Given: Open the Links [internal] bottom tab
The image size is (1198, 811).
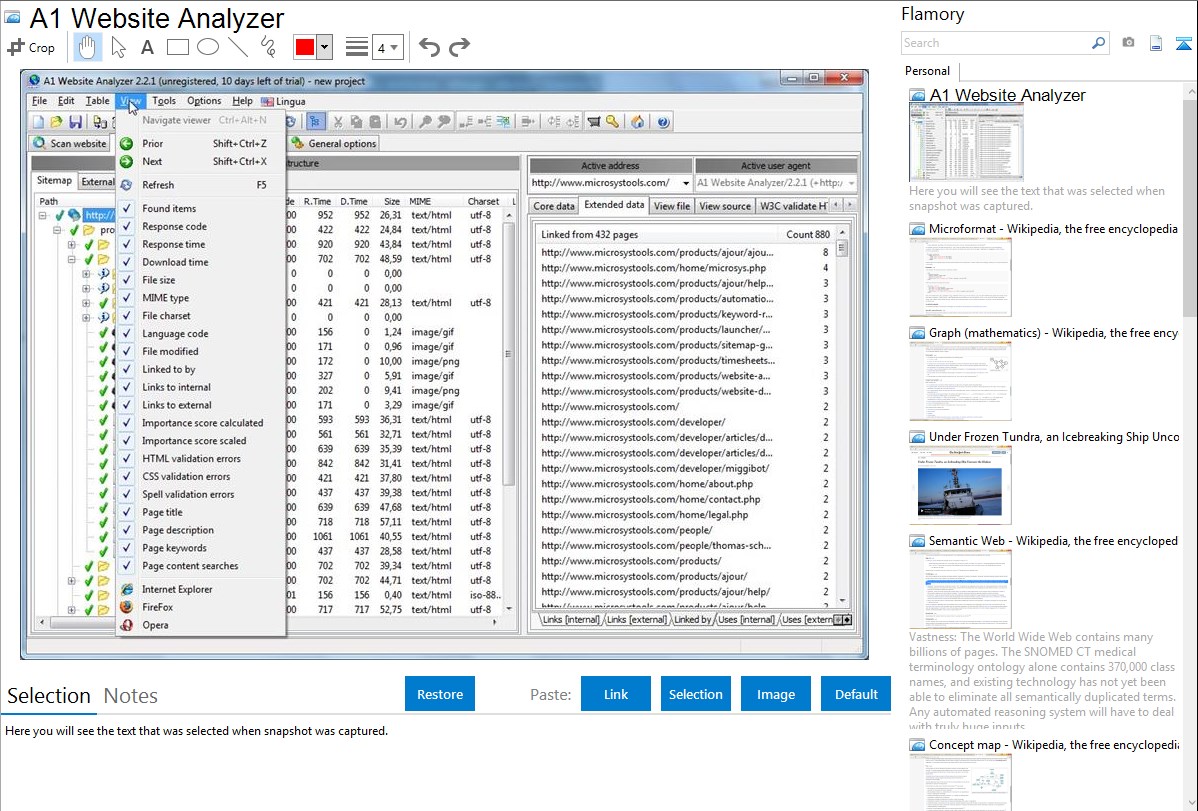Looking at the screenshot, I should (x=571, y=620).
